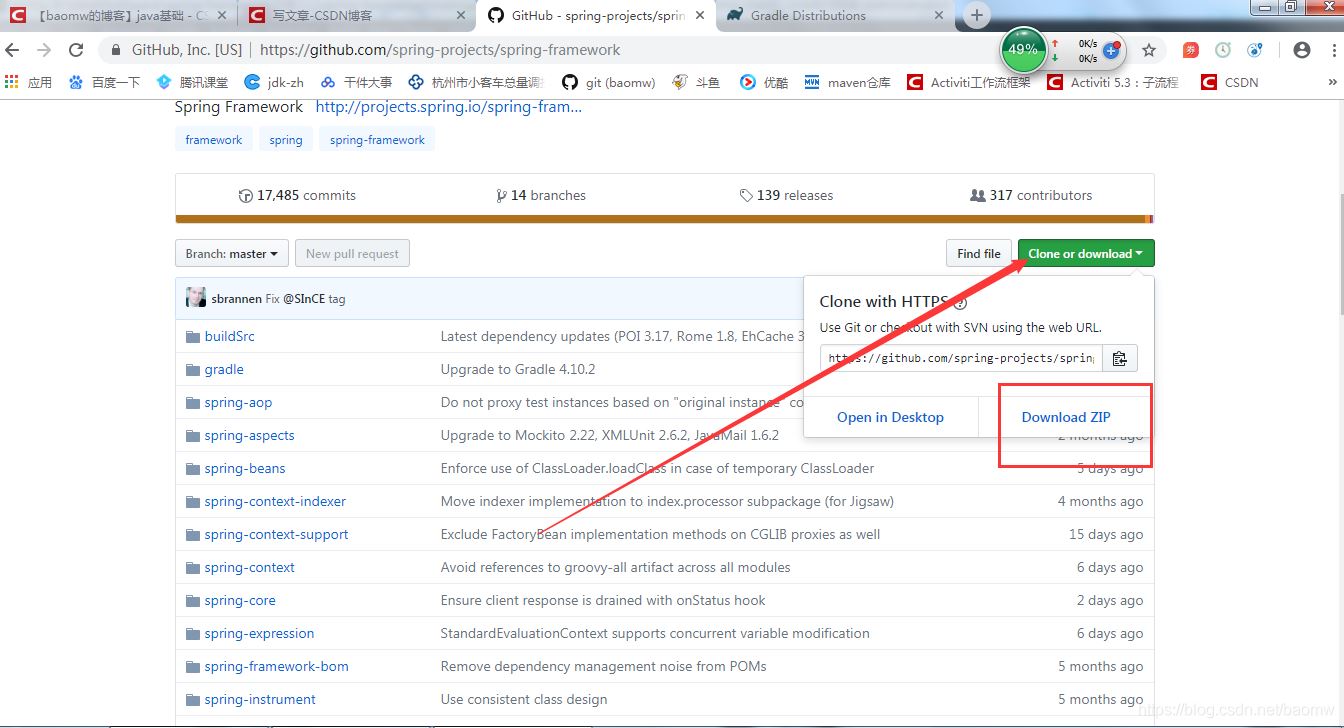
Task: Copy clone URL to clipboard
Action: coord(1119,358)
